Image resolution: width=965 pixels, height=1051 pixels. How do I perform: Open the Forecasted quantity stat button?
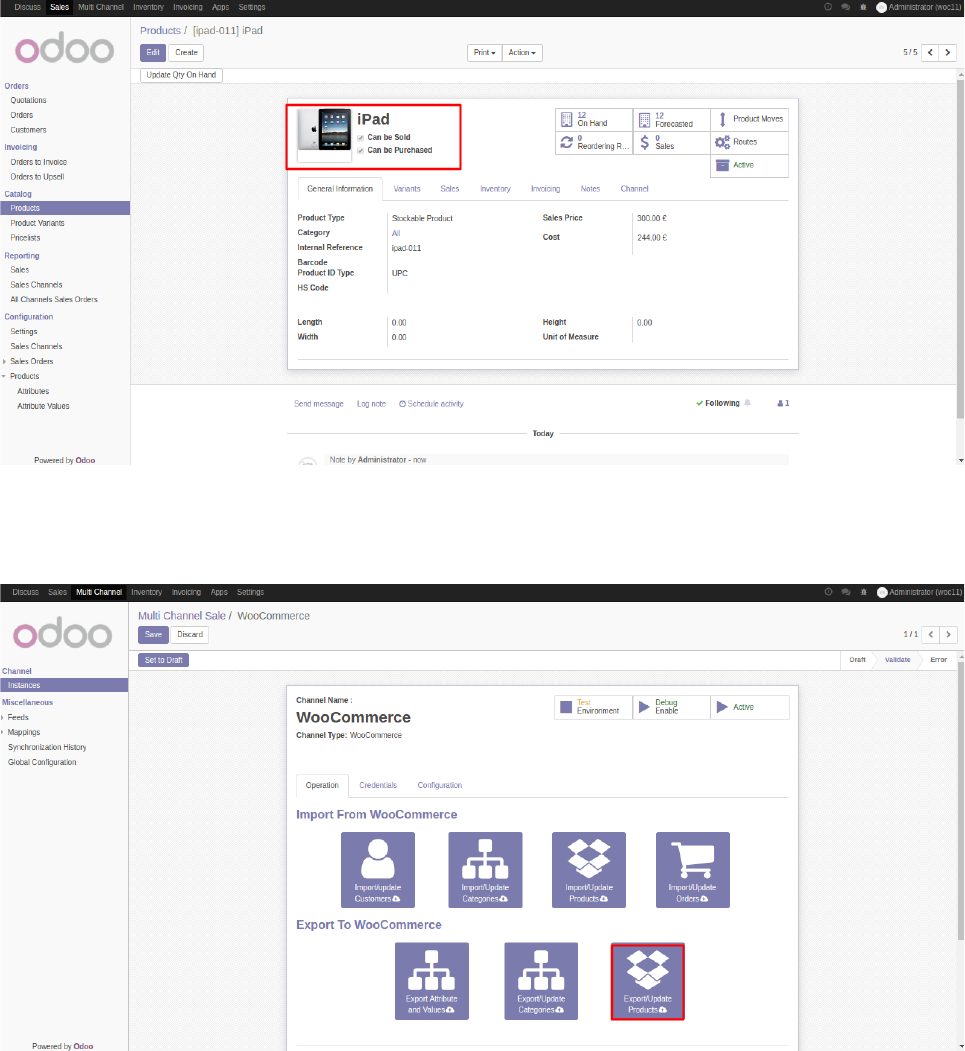coord(671,120)
